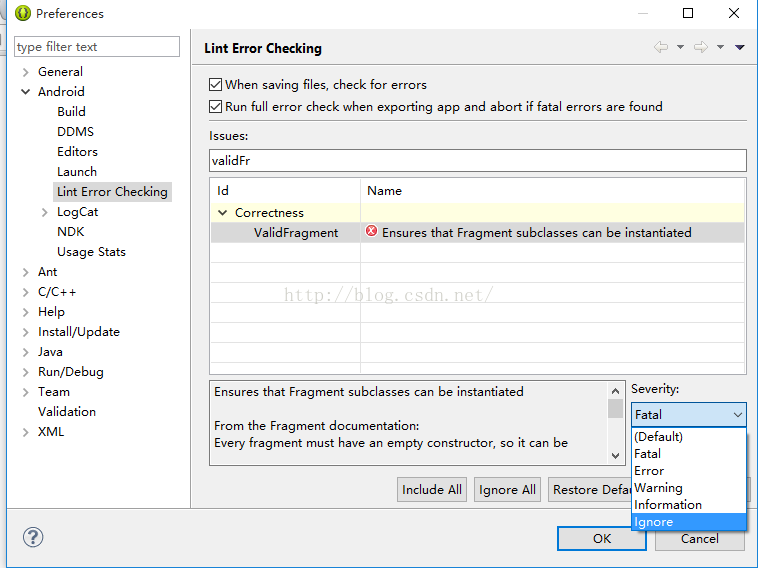This screenshot has height=568, width=758.
Task: Expand the Install/Update node
Action: coord(26,332)
